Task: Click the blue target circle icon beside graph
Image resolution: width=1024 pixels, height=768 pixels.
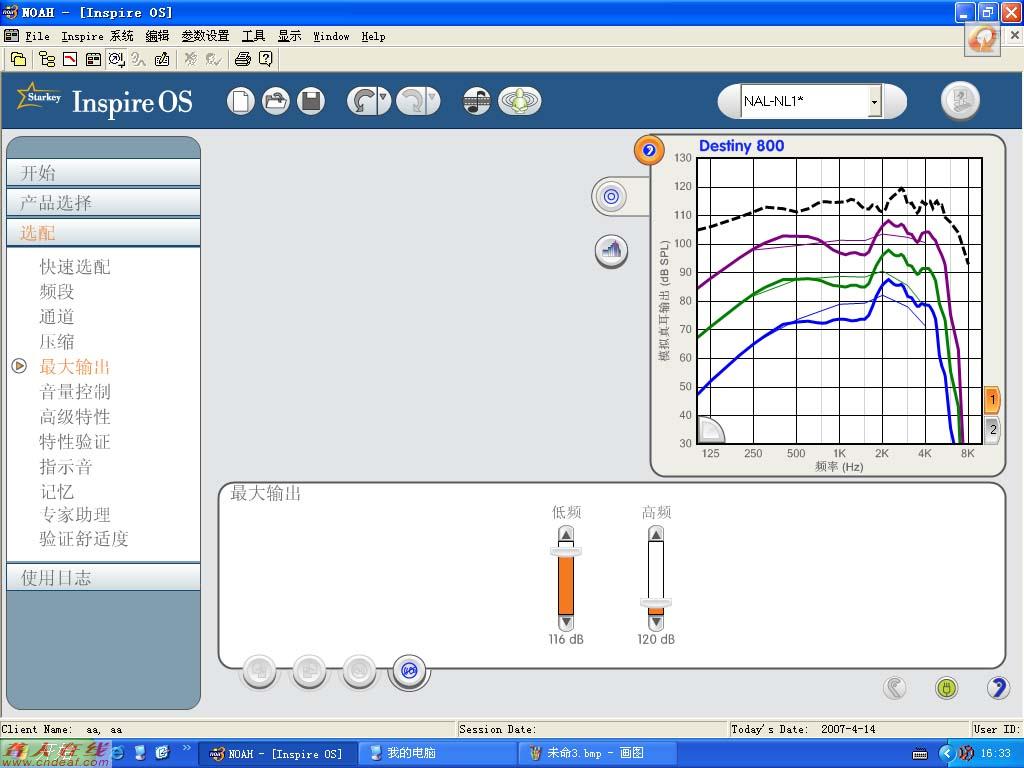Action: (x=611, y=196)
